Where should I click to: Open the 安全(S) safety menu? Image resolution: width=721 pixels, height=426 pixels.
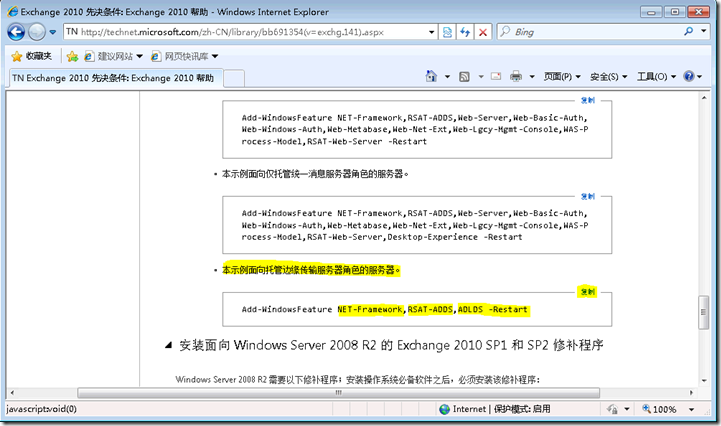[608, 77]
